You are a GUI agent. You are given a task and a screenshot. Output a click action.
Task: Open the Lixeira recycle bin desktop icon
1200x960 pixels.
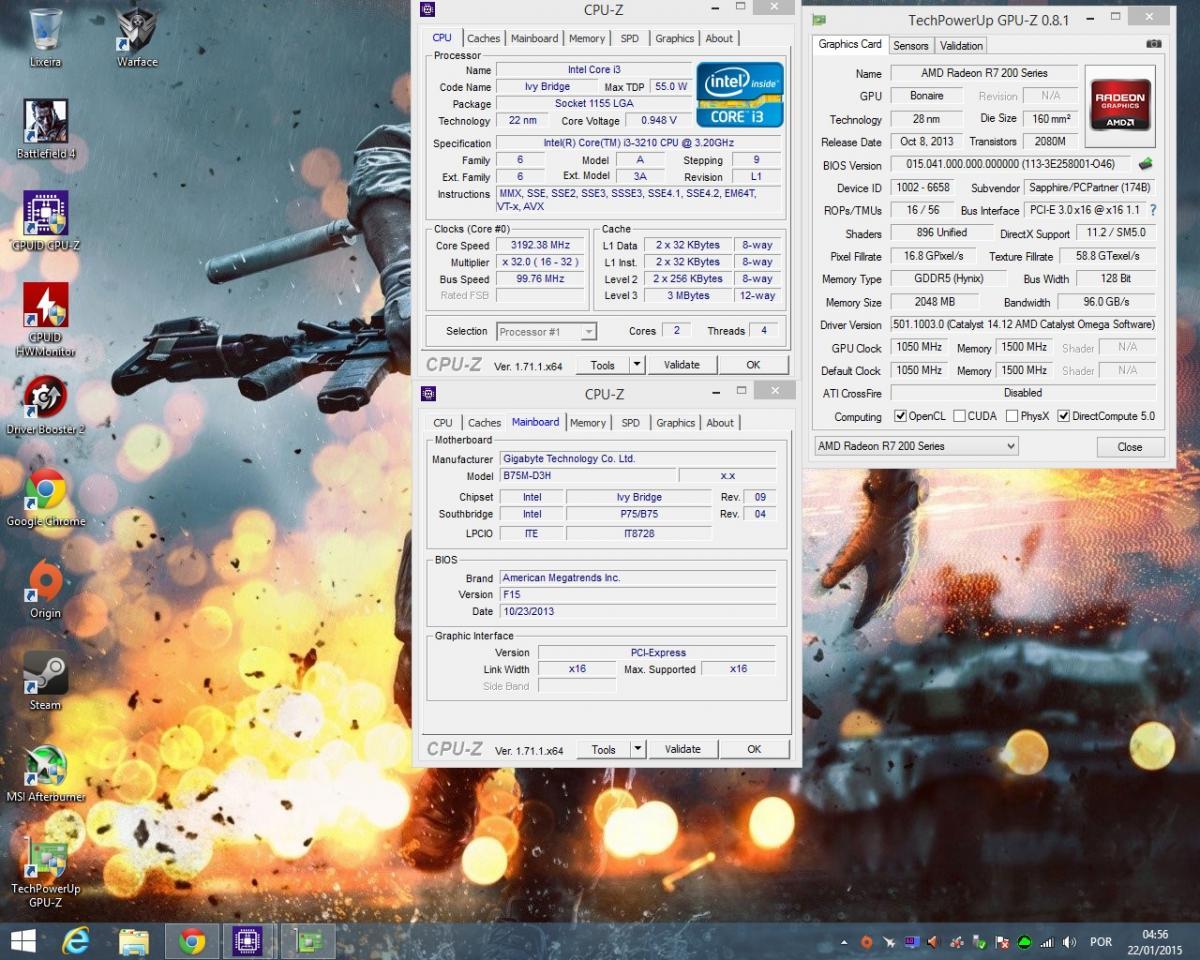click(x=46, y=37)
